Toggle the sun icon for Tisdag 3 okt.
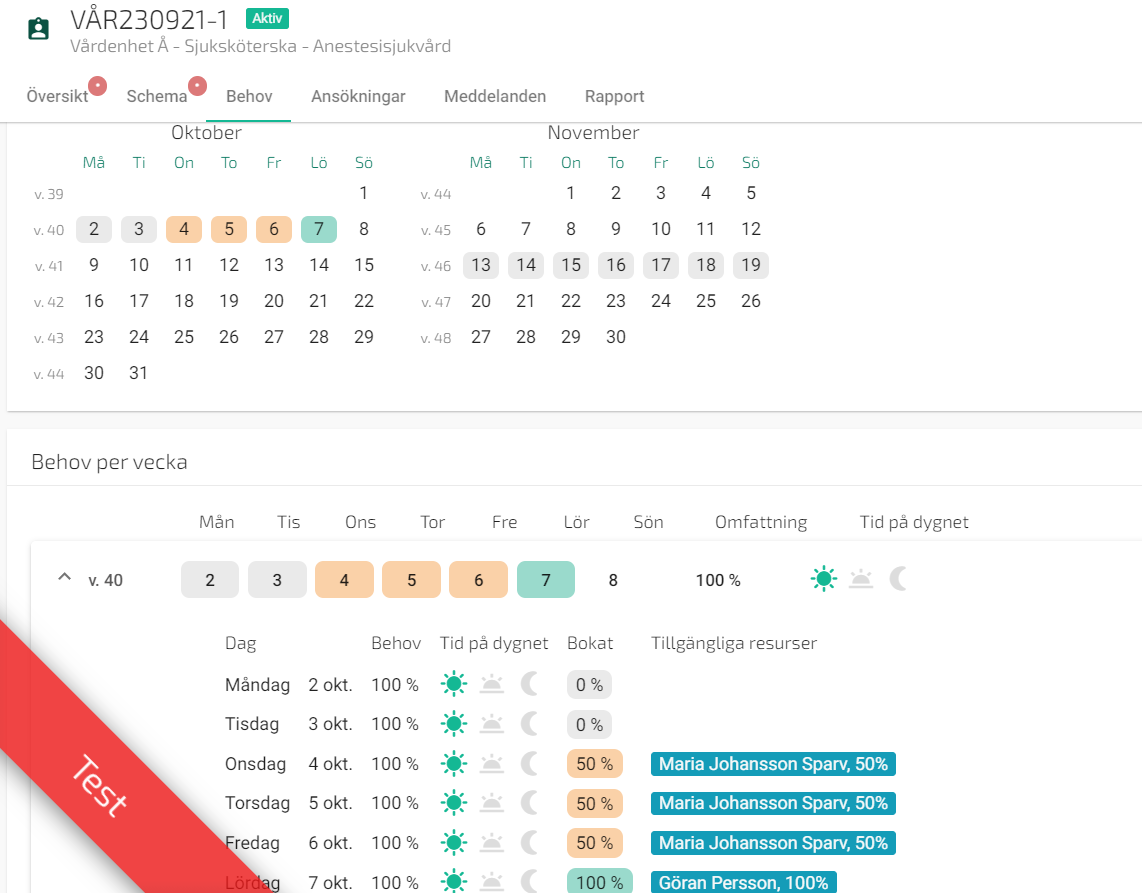The height and width of the screenshot is (893, 1142). [x=454, y=724]
